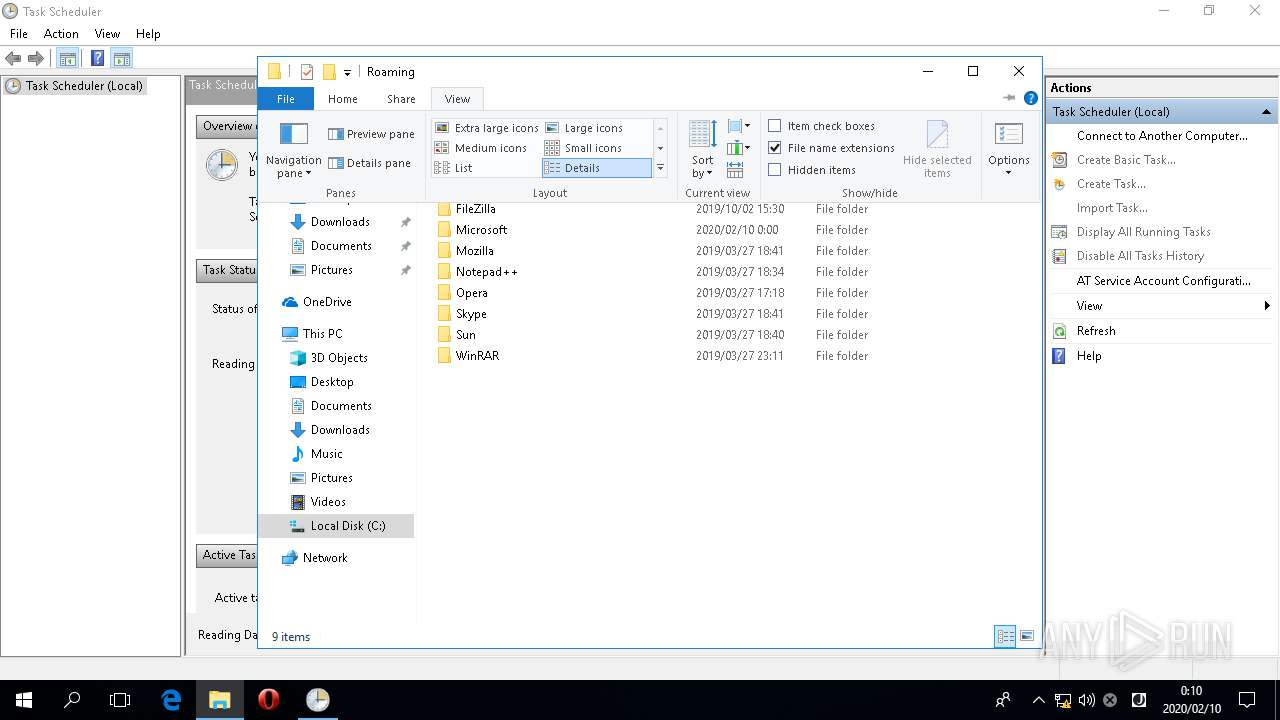The height and width of the screenshot is (720, 1280).
Task: Switch to details view icon in status bar
Action: point(1006,637)
